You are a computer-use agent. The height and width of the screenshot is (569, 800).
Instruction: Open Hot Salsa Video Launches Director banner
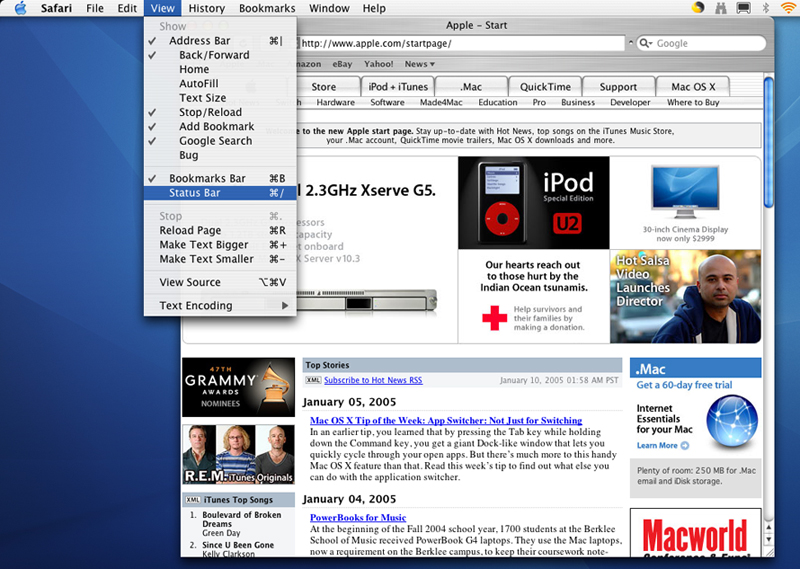click(x=685, y=296)
